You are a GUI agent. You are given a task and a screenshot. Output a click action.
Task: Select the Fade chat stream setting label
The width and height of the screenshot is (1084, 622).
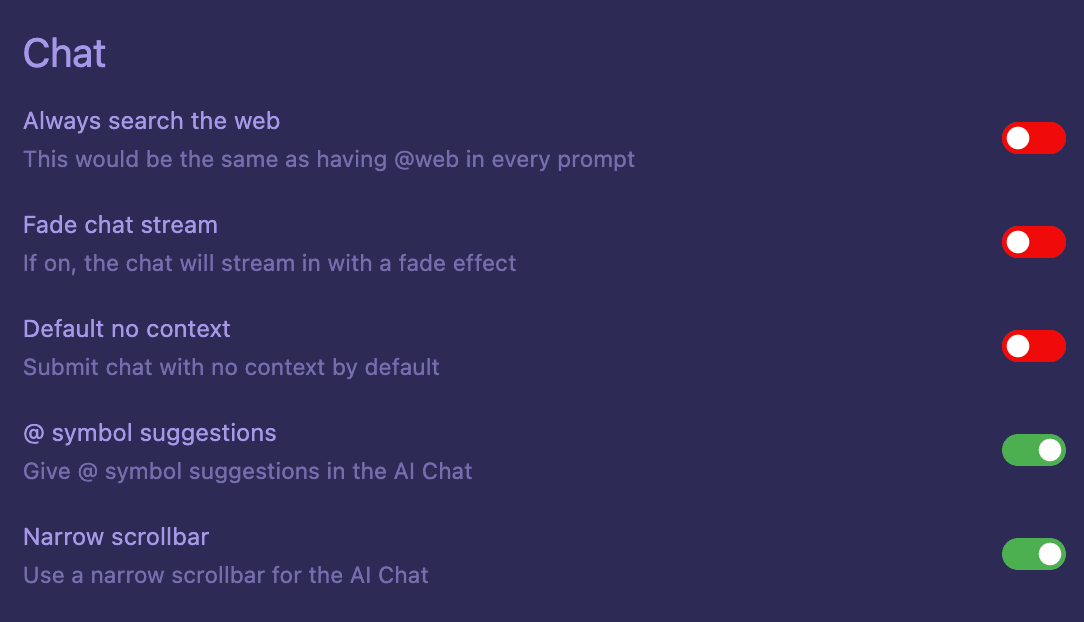click(x=120, y=225)
